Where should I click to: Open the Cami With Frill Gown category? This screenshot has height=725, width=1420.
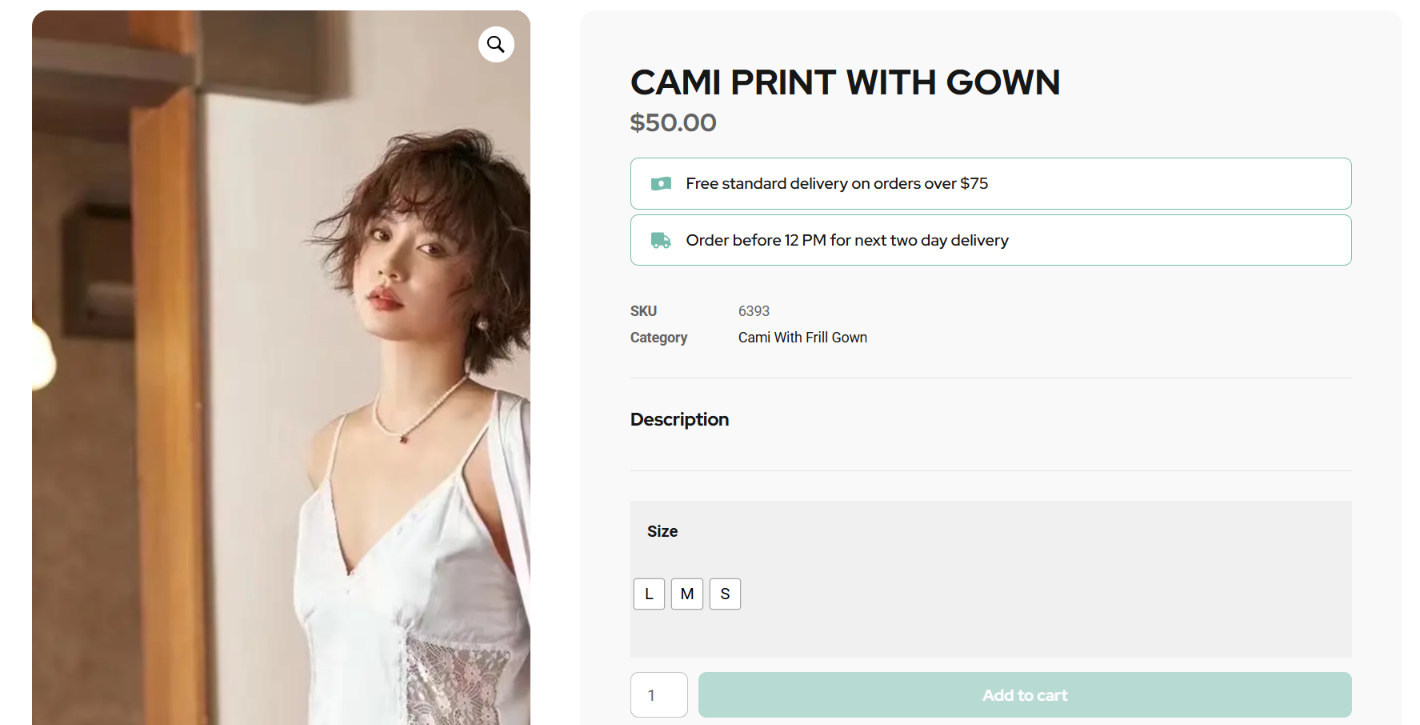(802, 338)
